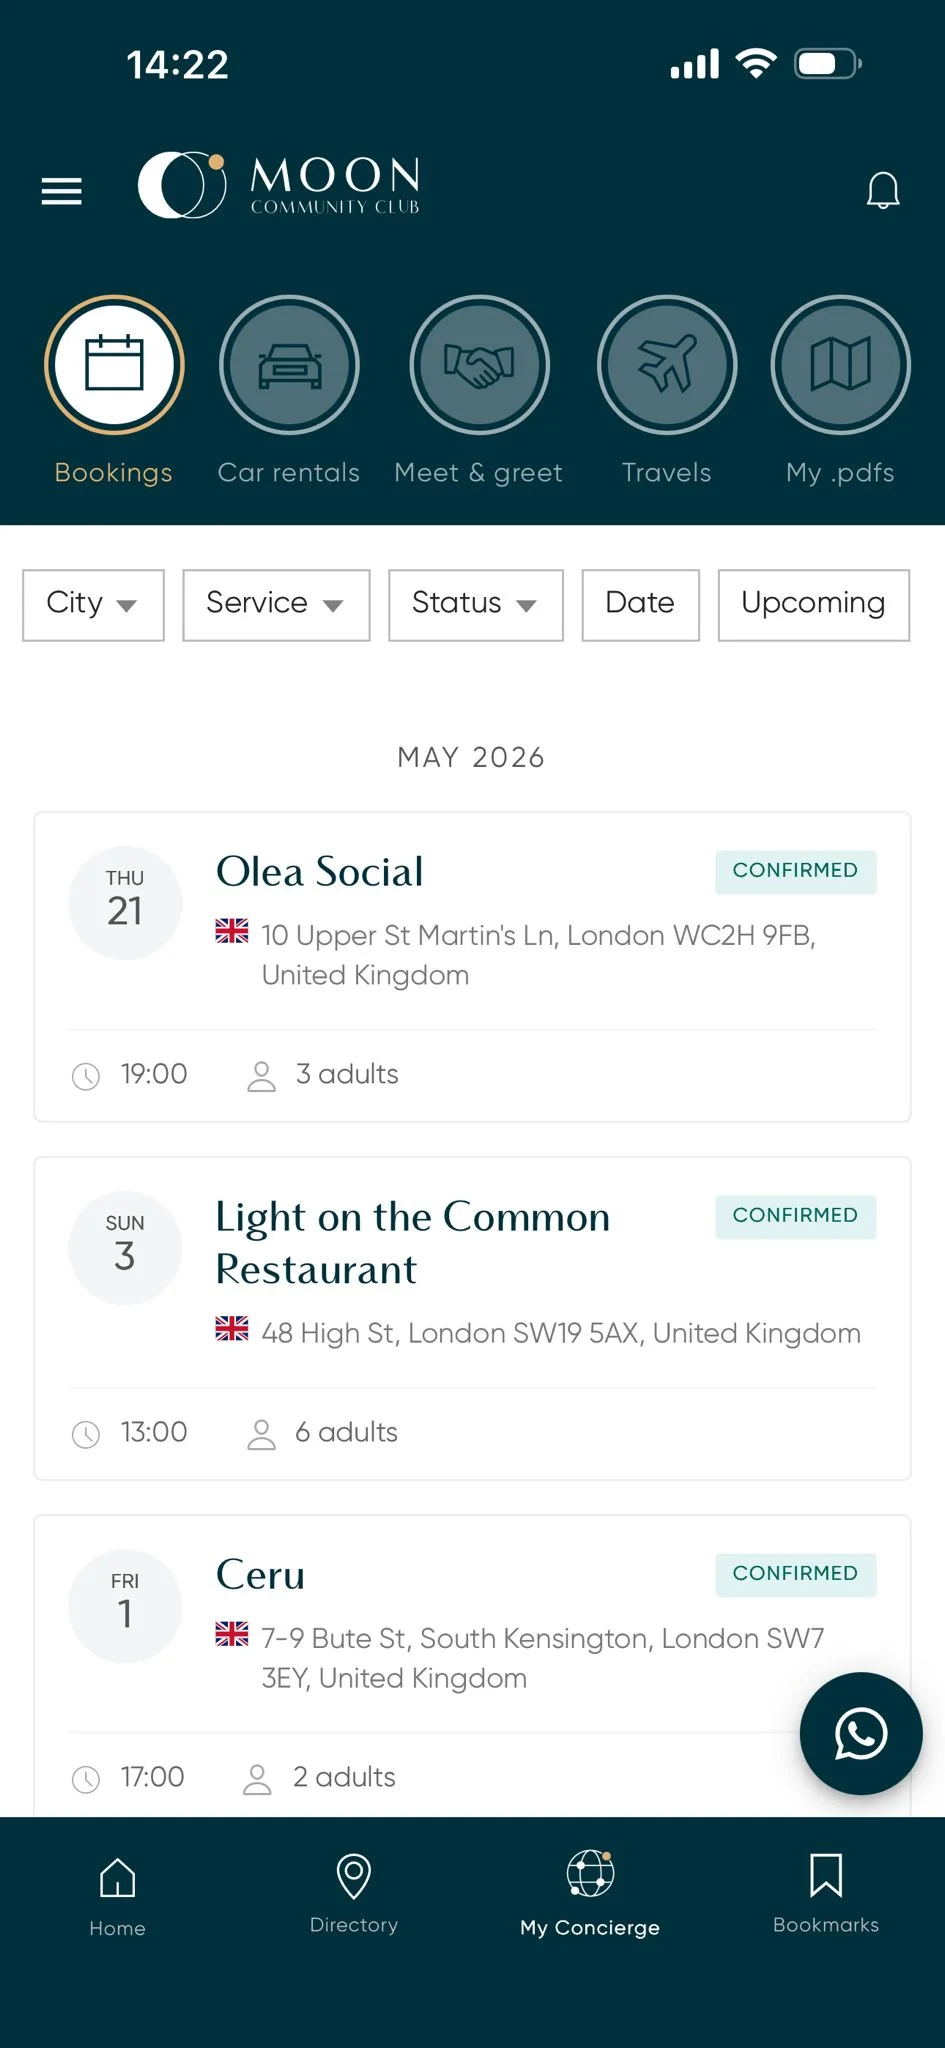Image resolution: width=945 pixels, height=2048 pixels.
Task: Open the Olea Social booking
Action: (472, 967)
